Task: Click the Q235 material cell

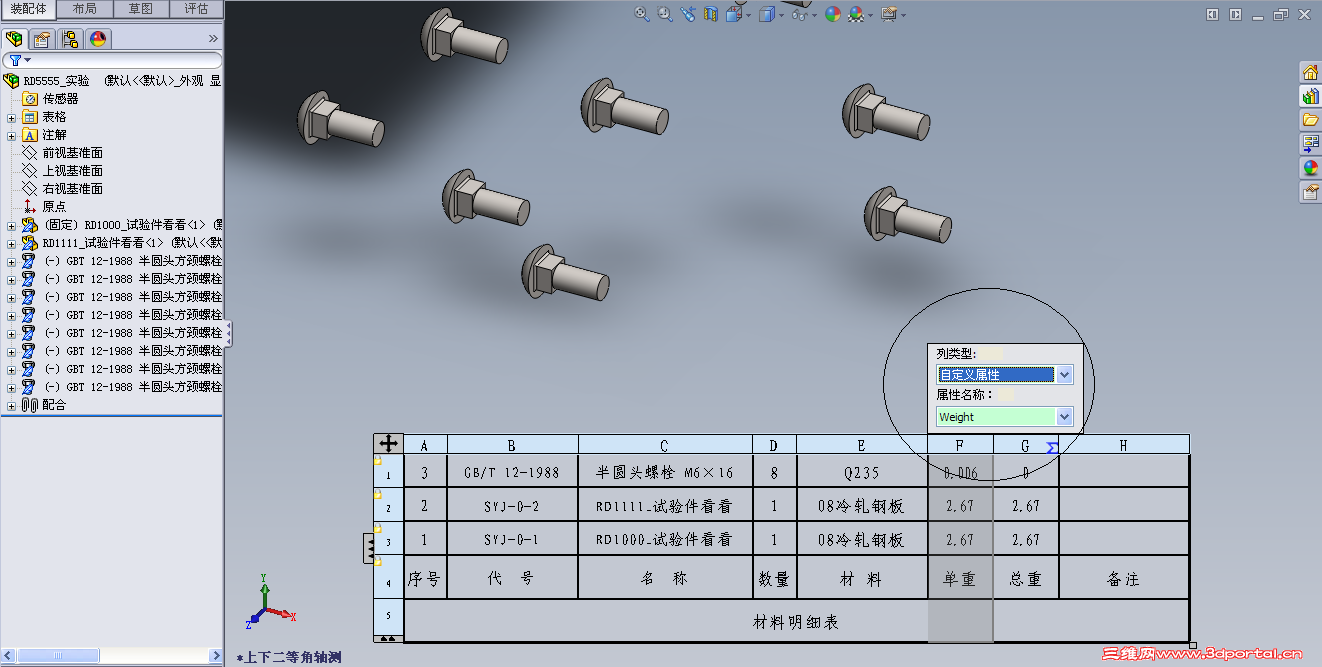Action: pyautogui.click(x=861, y=472)
